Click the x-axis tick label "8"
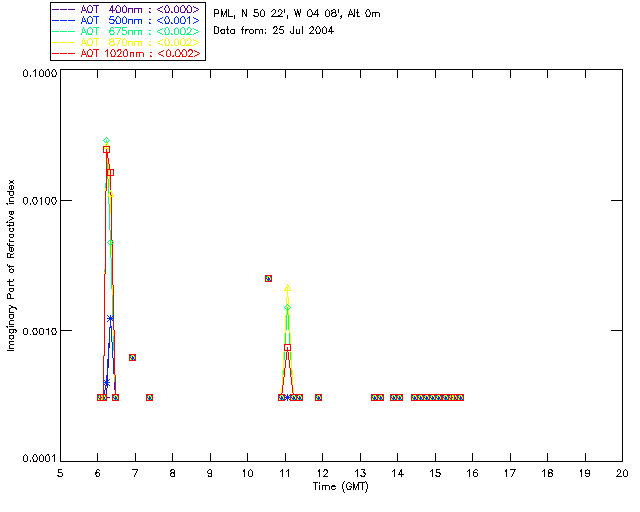This screenshot has width=640, height=512. pos(173,473)
